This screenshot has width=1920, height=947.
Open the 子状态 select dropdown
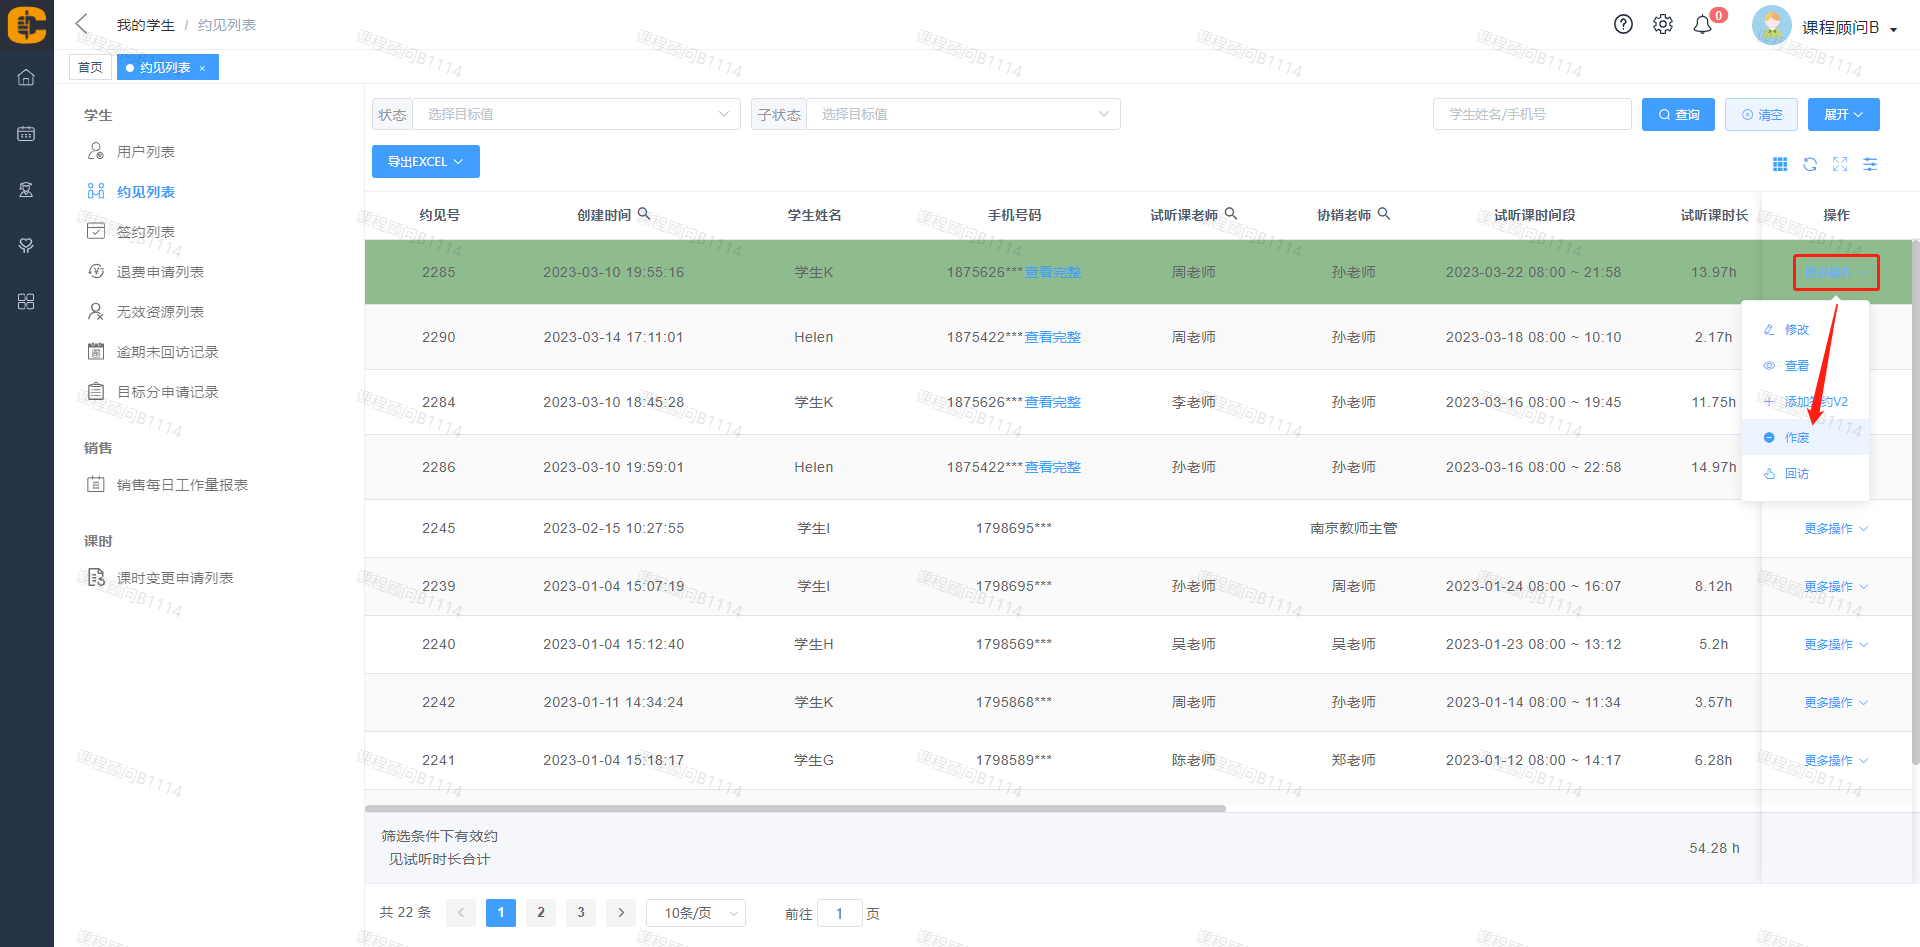click(963, 114)
